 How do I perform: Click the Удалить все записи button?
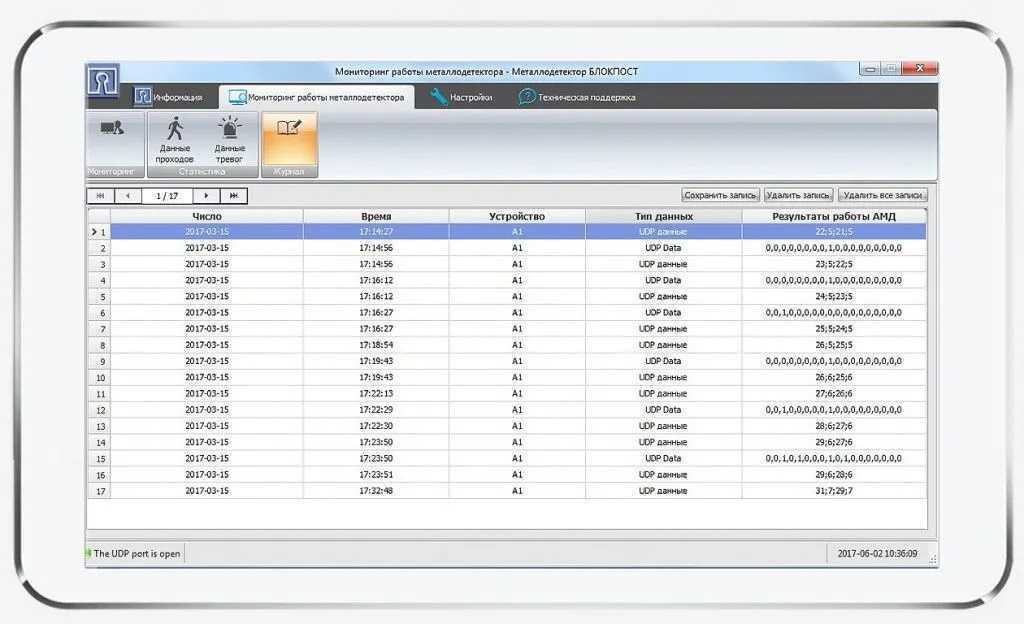coord(883,196)
